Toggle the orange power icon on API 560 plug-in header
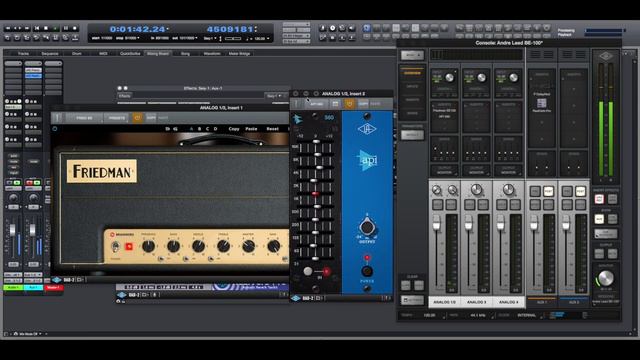The height and width of the screenshot is (360, 640). point(349,104)
